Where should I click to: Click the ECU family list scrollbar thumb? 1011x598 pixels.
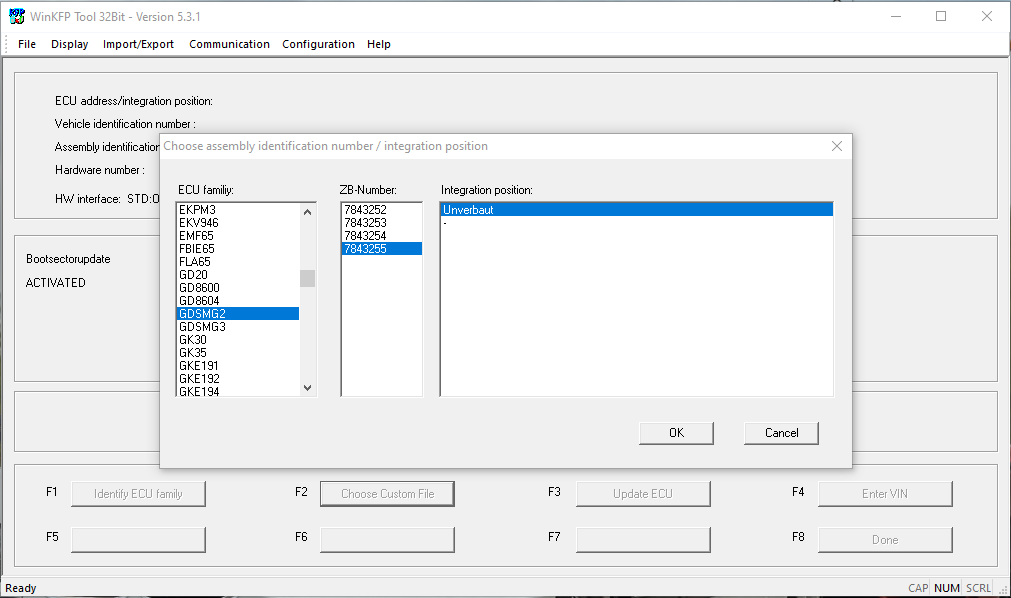(x=308, y=278)
